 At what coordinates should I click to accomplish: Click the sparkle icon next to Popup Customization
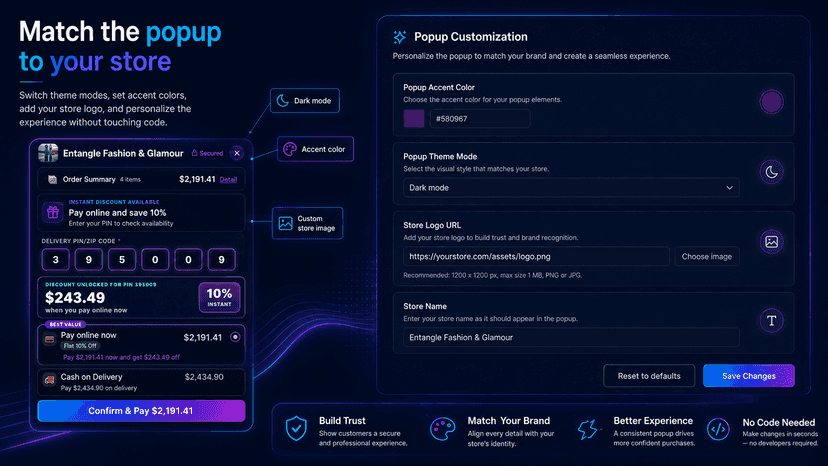point(400,37)
